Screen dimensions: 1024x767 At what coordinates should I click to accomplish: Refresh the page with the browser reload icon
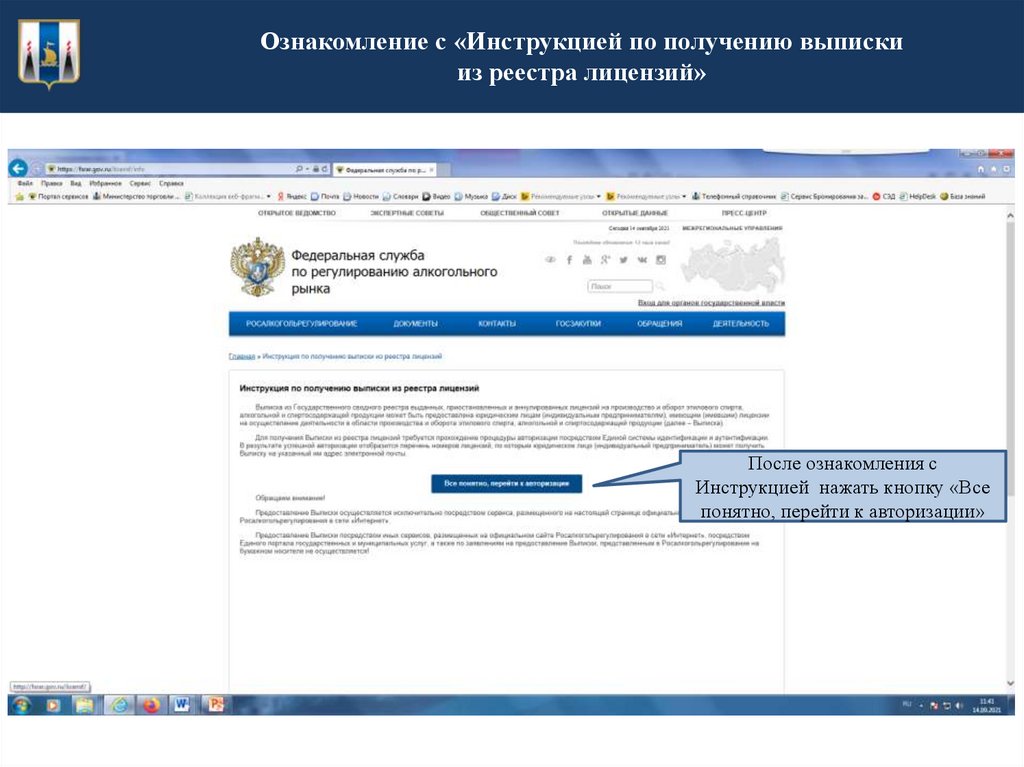tap(324, 169)
